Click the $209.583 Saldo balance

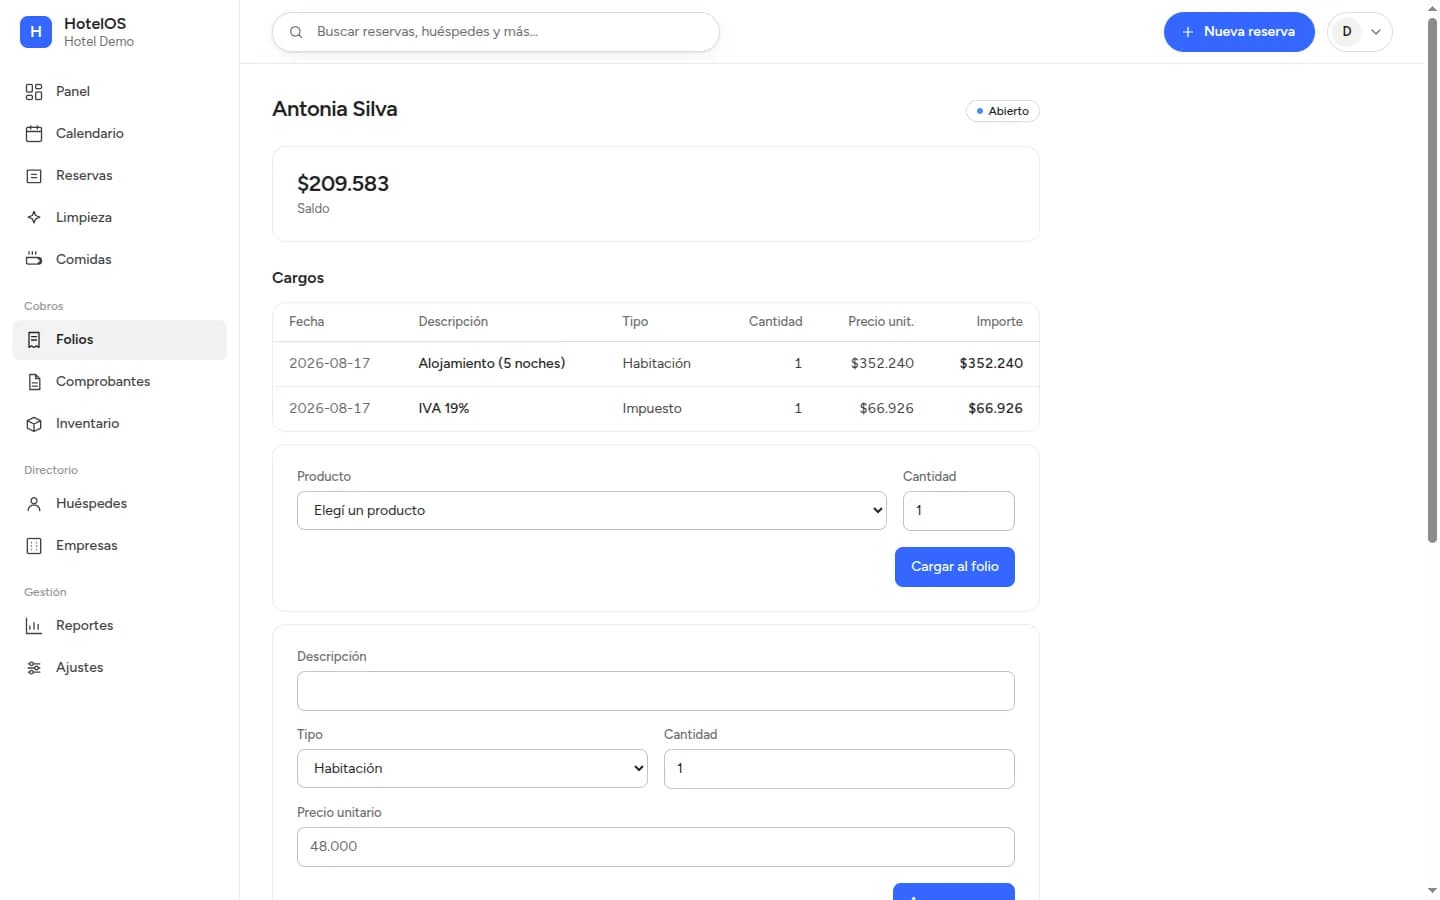tap(343, 184)
